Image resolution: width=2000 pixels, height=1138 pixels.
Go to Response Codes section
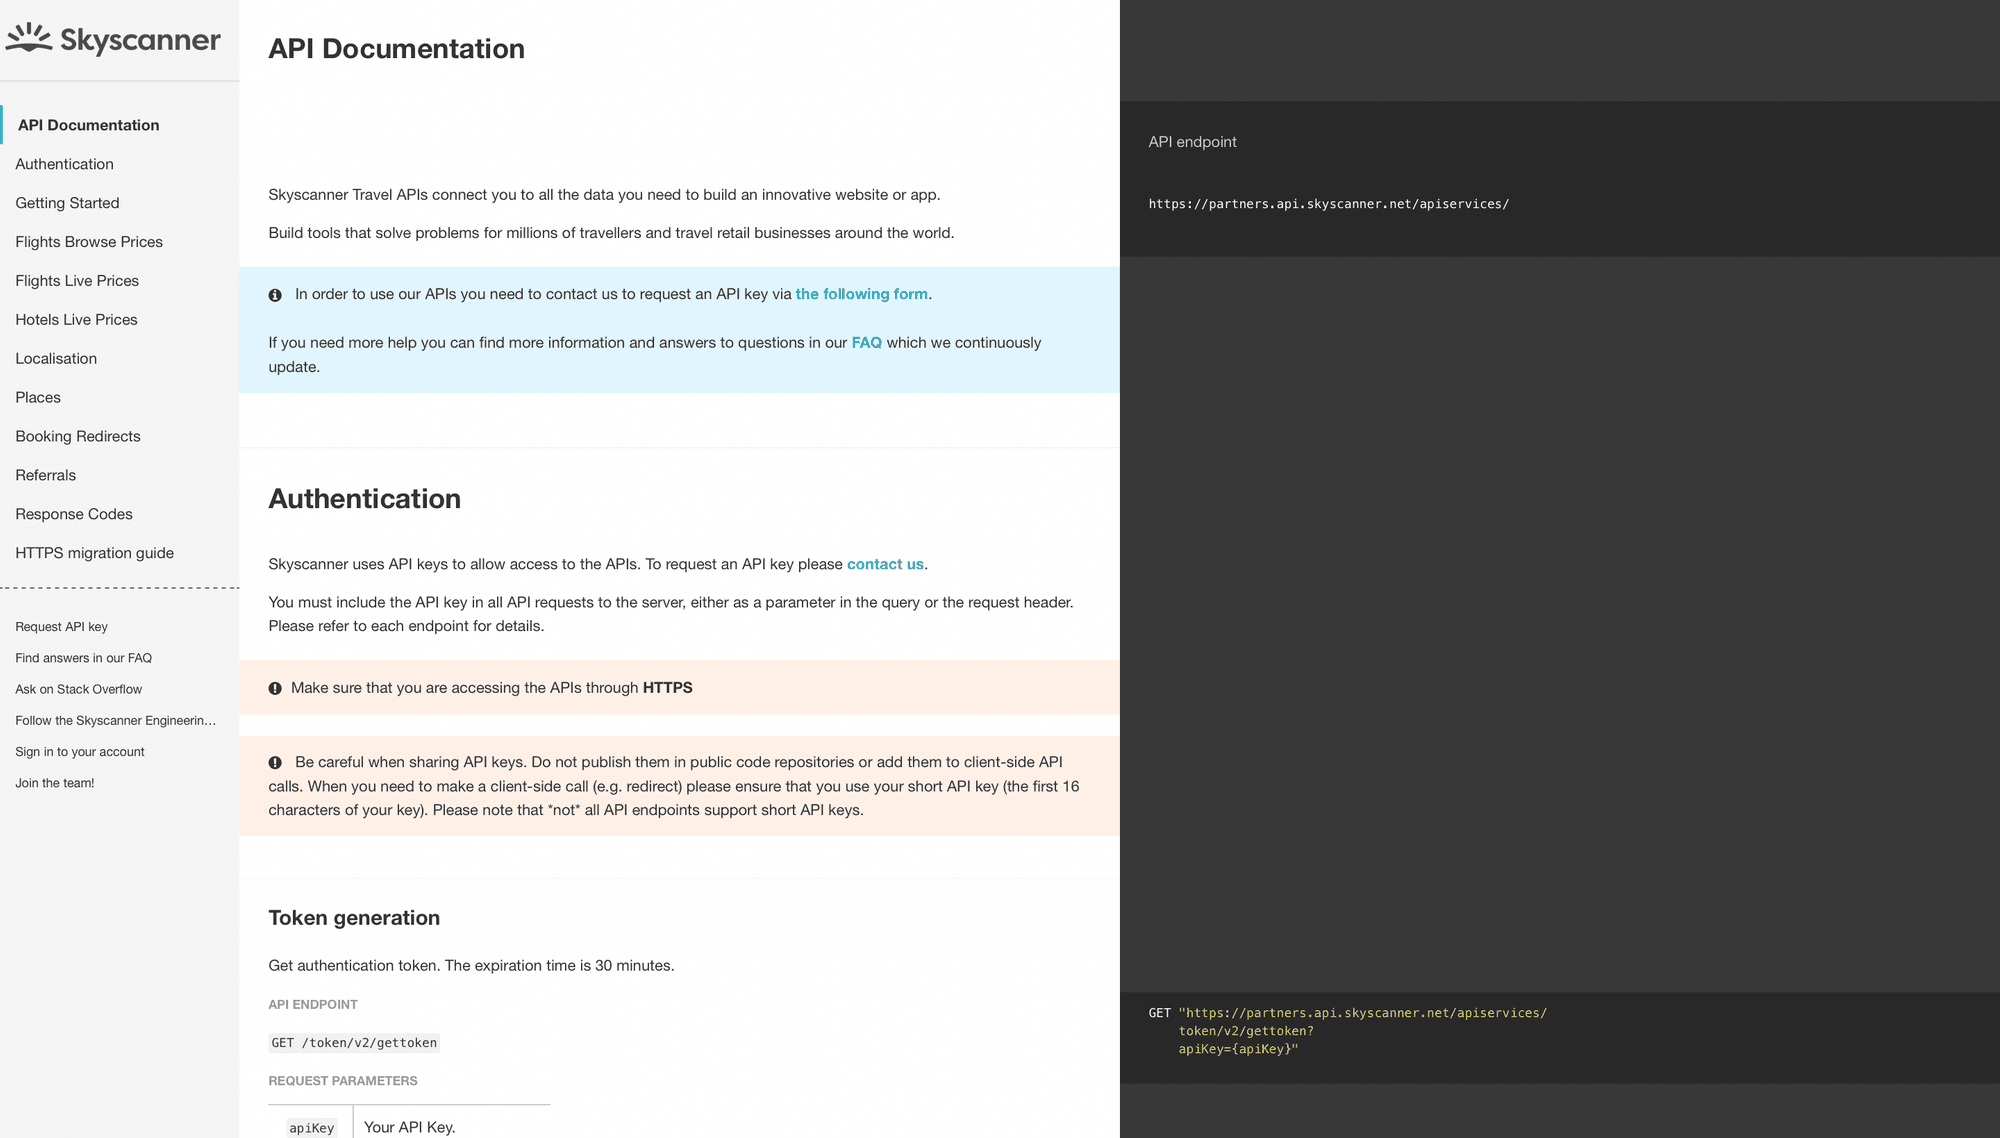point(74,515)
